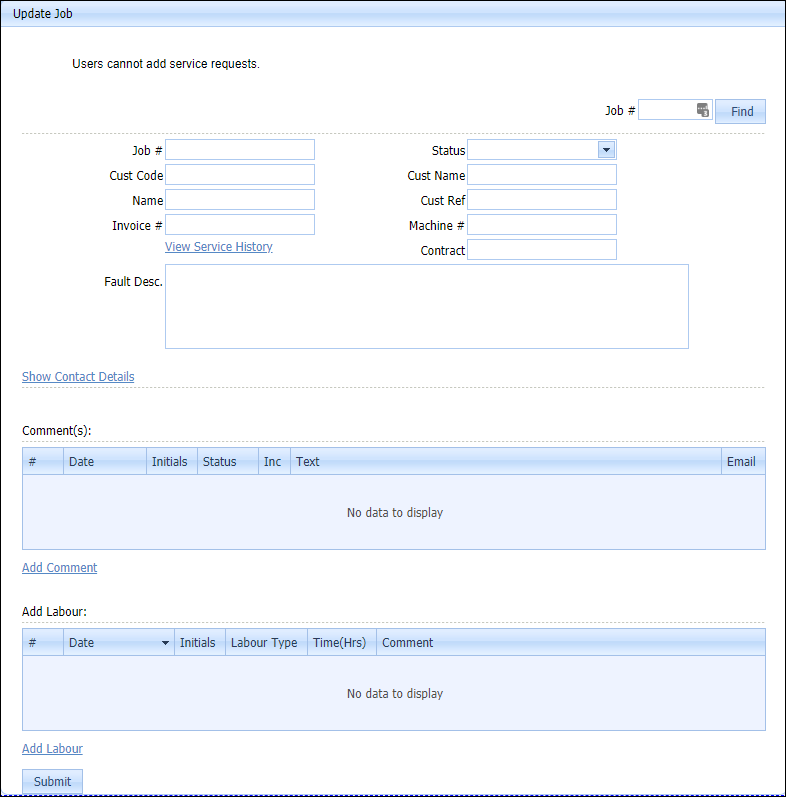Select the Contract field

pyautogui.click(x=542, y=250)
